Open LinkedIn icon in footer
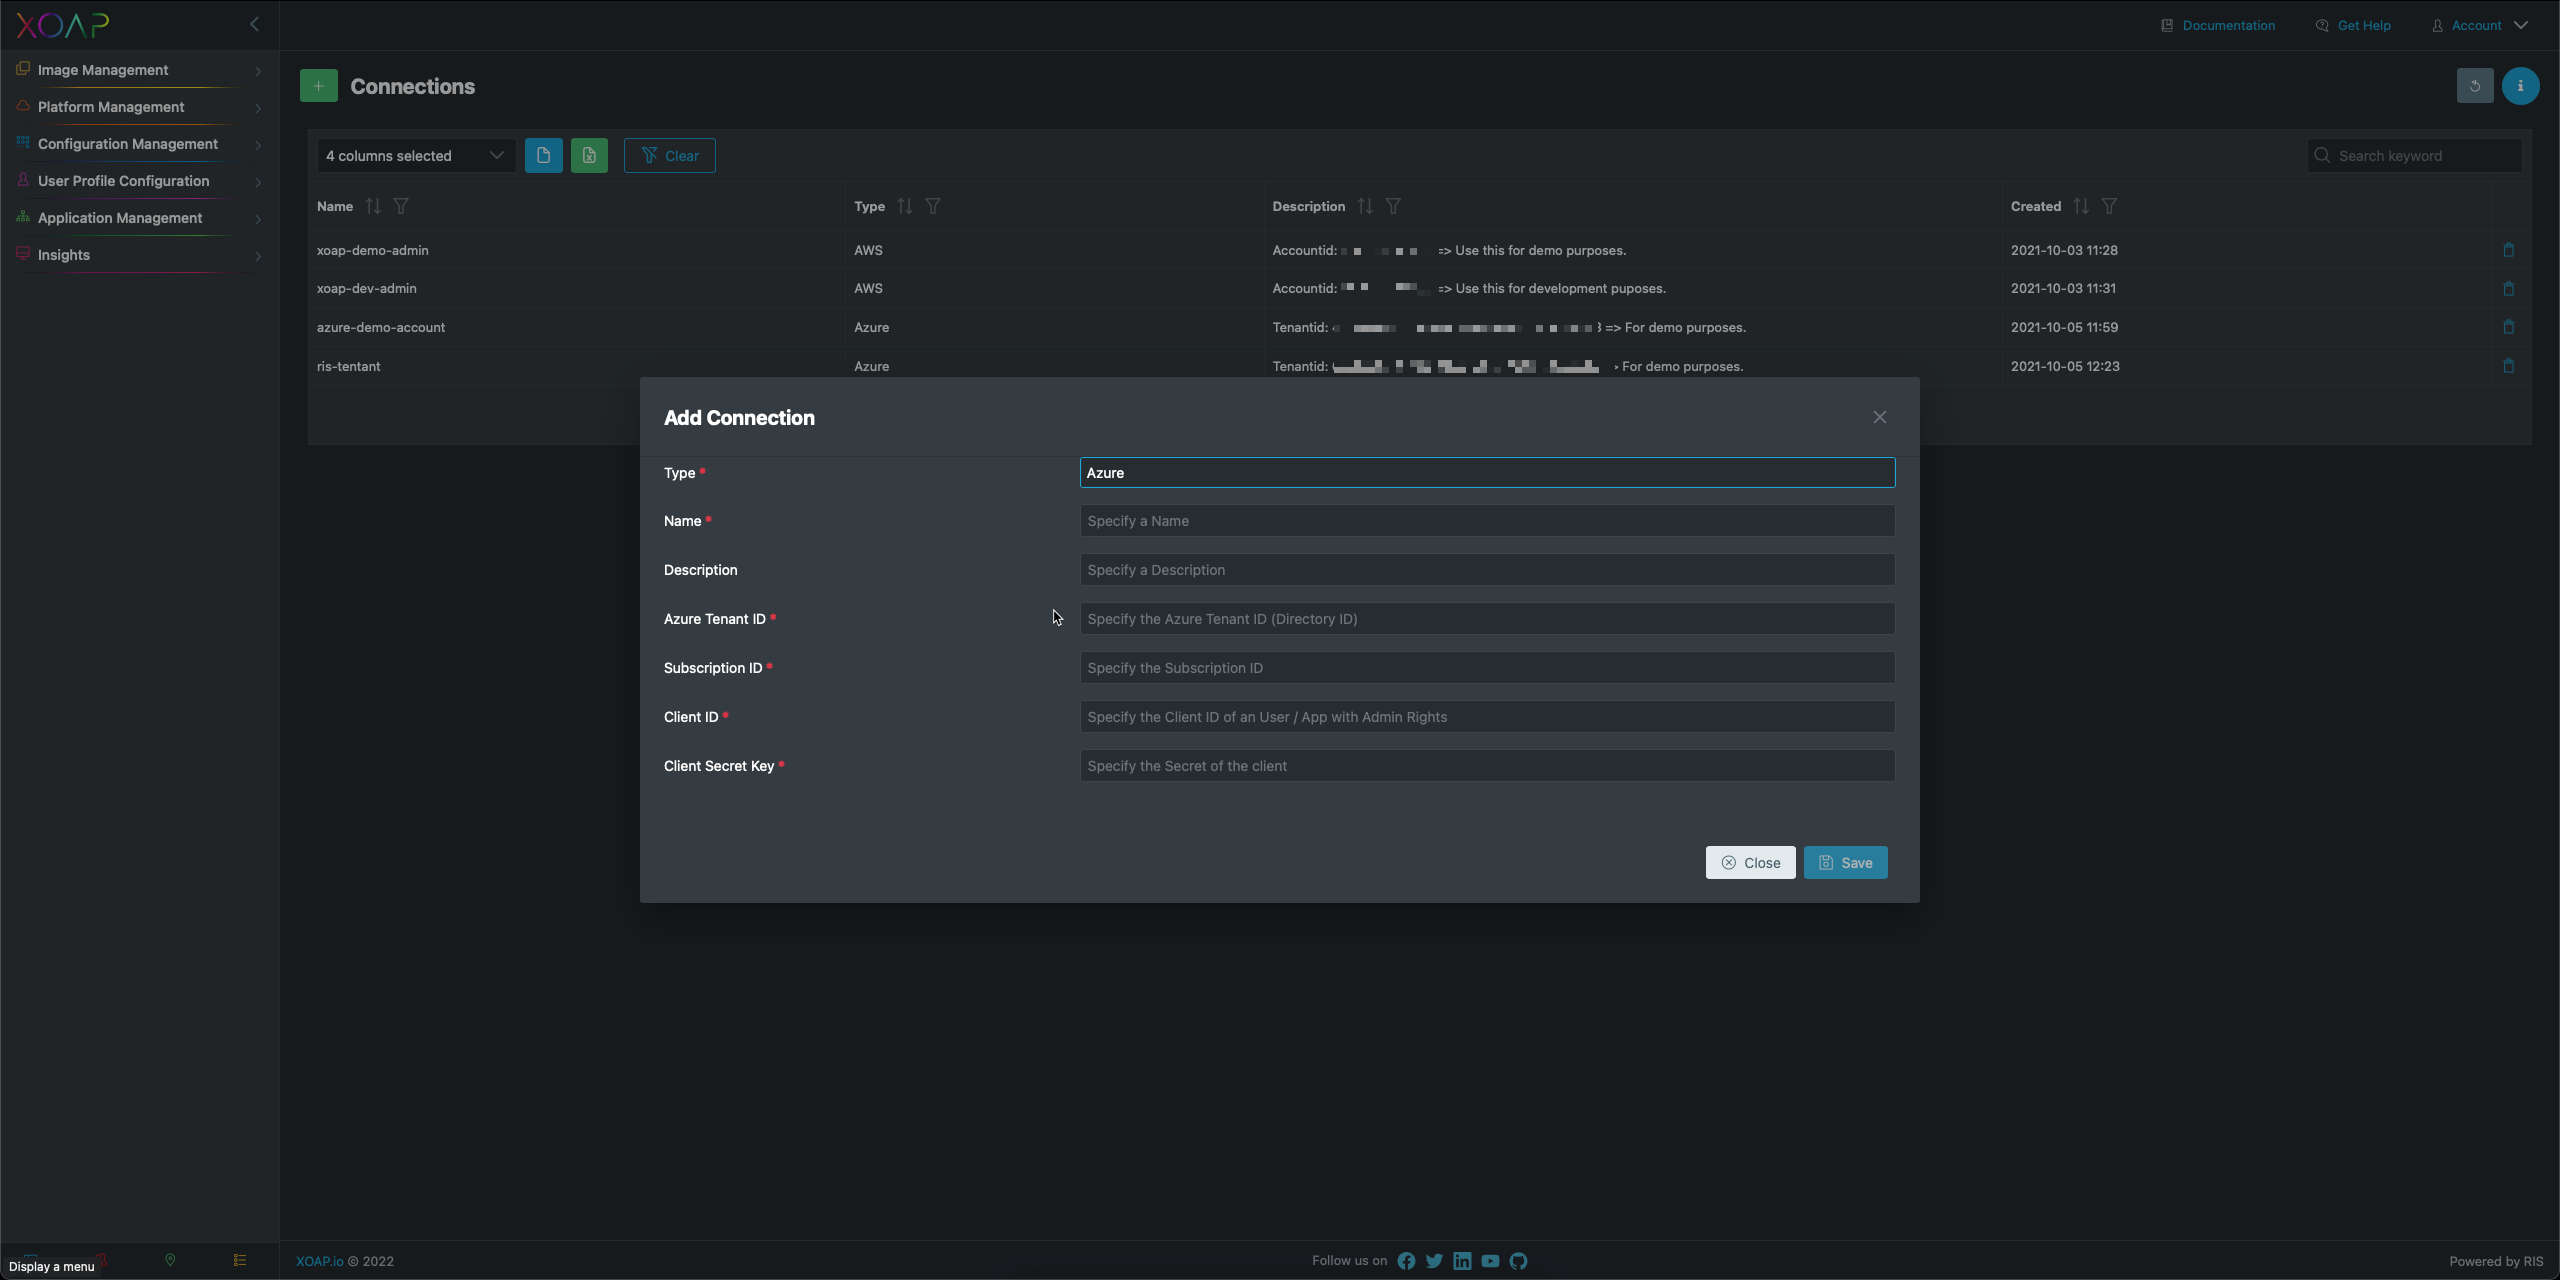This screenshot has height=1280, width=2560. coord(1462,1261)
